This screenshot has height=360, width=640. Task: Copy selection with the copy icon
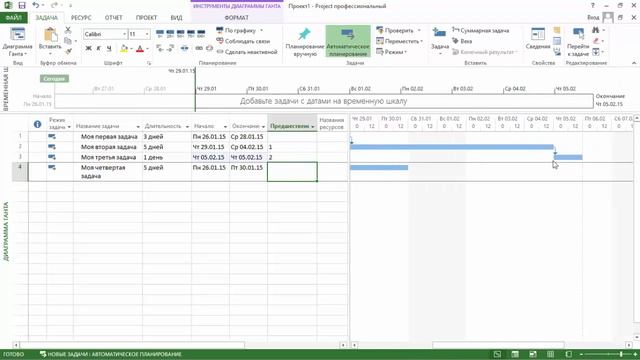pos(68,41)
